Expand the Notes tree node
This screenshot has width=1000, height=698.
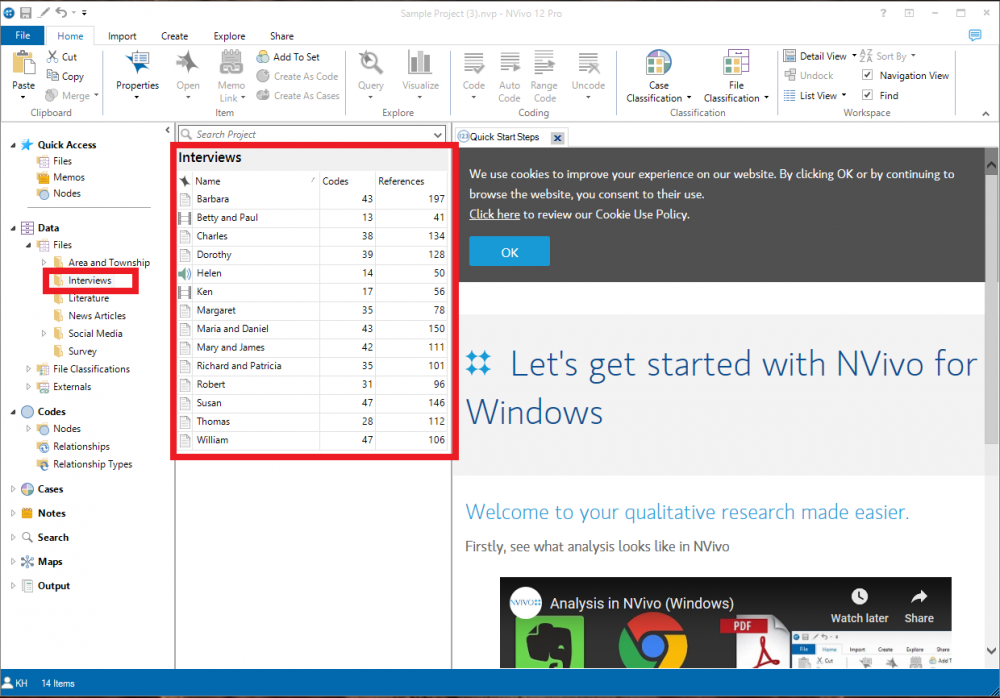pyautogui.click(x=13, y=513)
